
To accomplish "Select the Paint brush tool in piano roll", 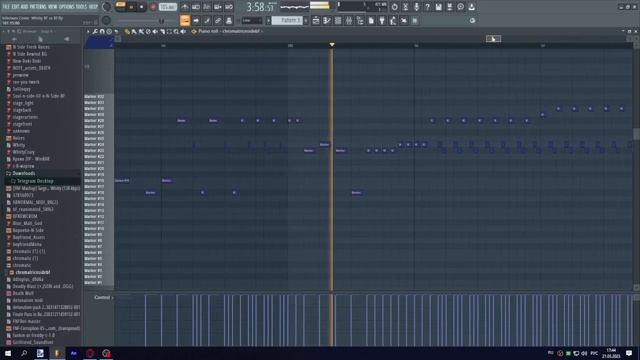I will [134, 31].
